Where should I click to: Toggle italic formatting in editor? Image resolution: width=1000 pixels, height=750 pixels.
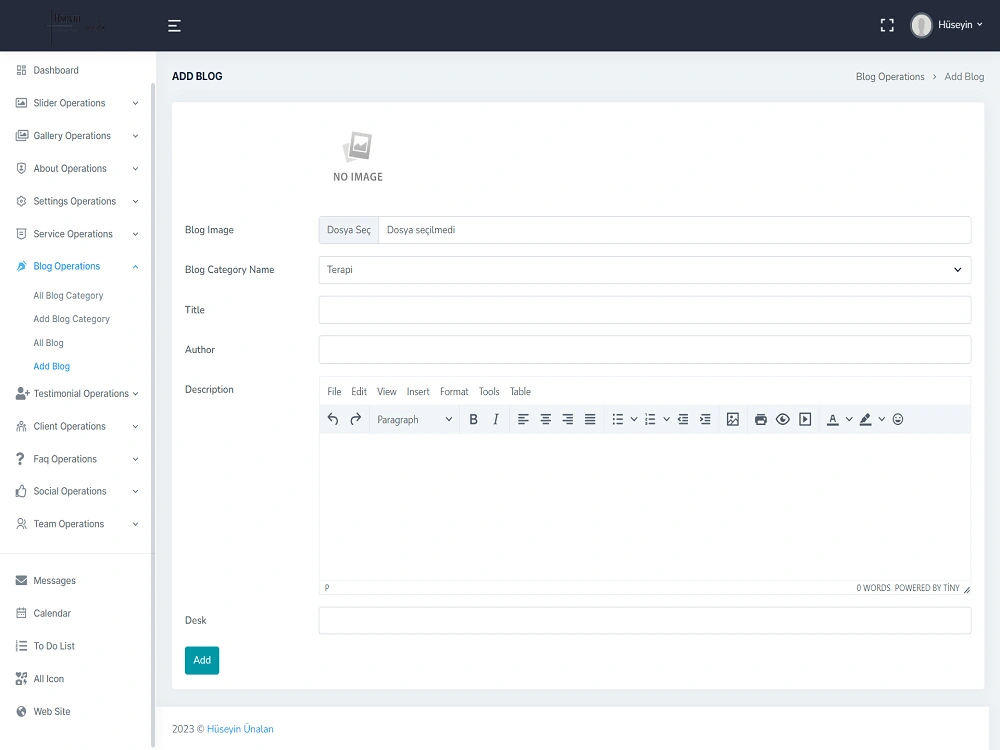(496, 419)
